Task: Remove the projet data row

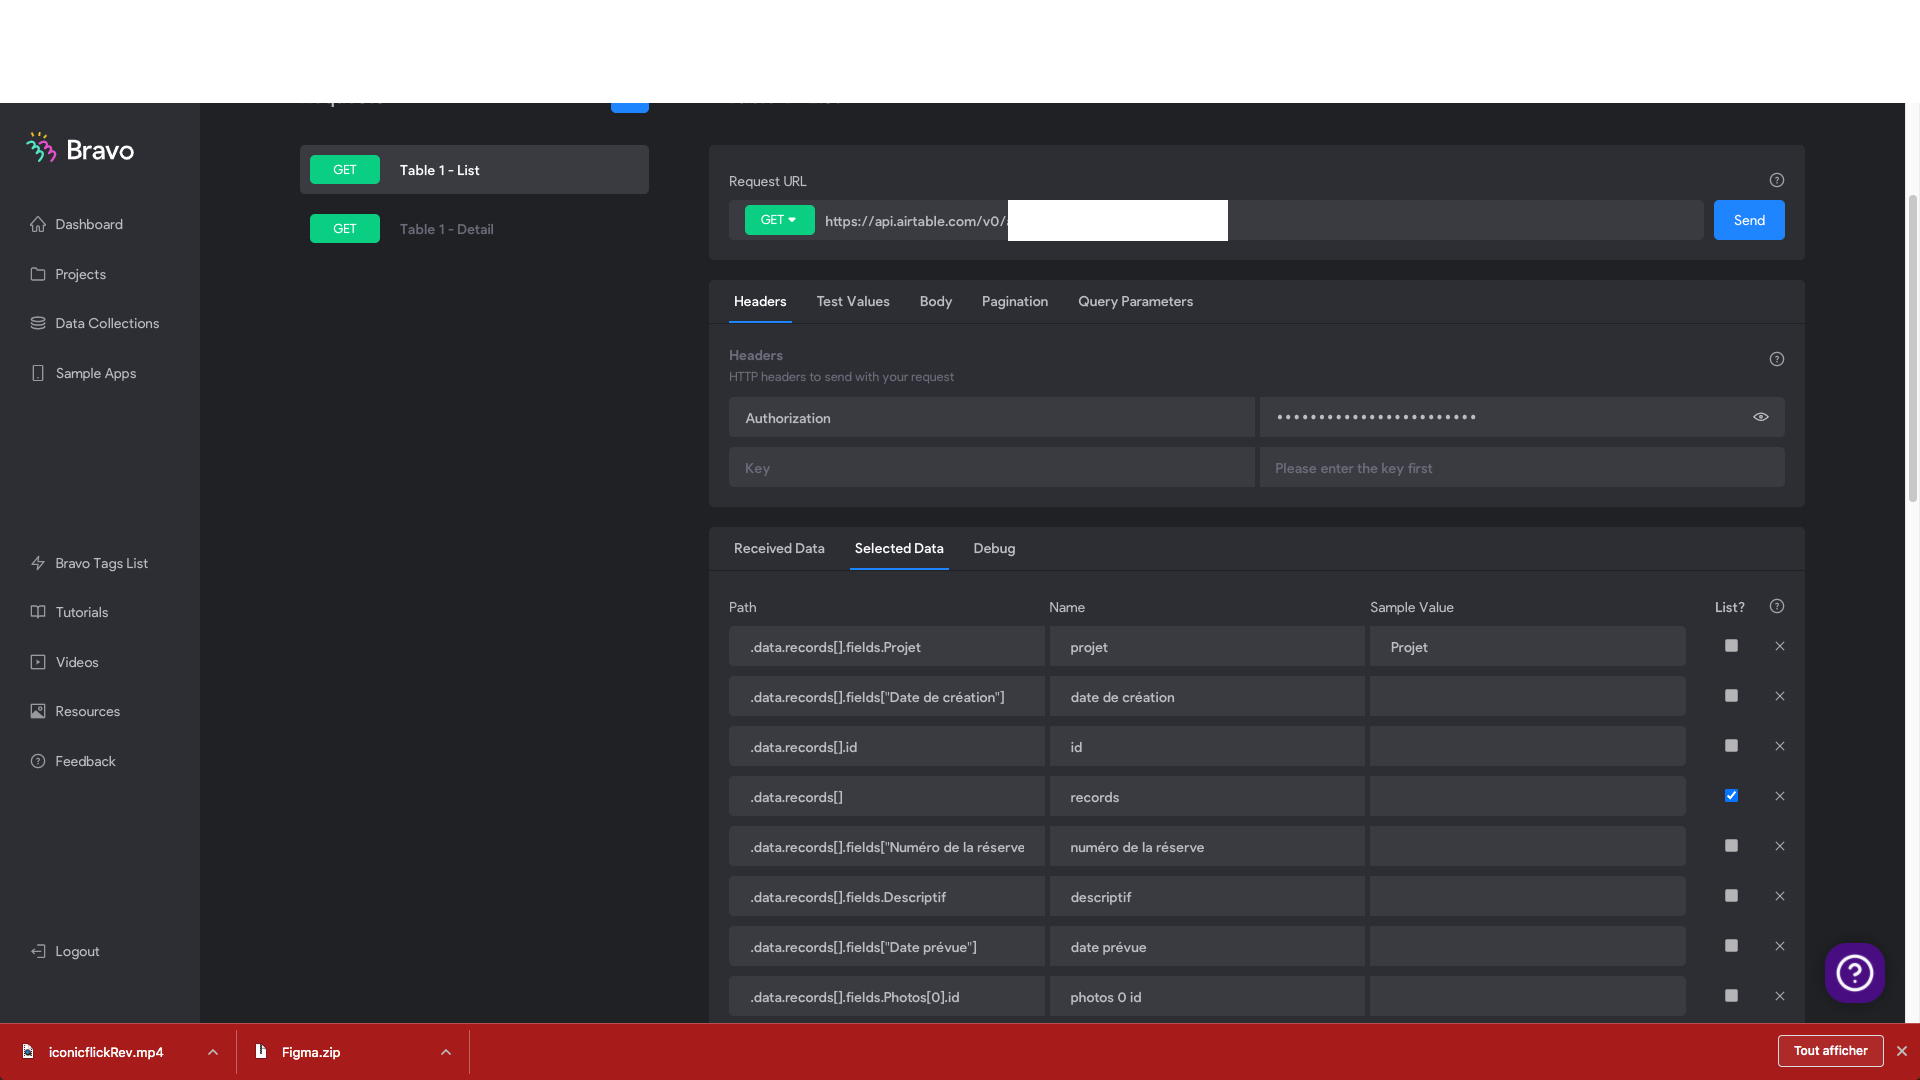Action: pyautogui.click(x=1779, y=646)
